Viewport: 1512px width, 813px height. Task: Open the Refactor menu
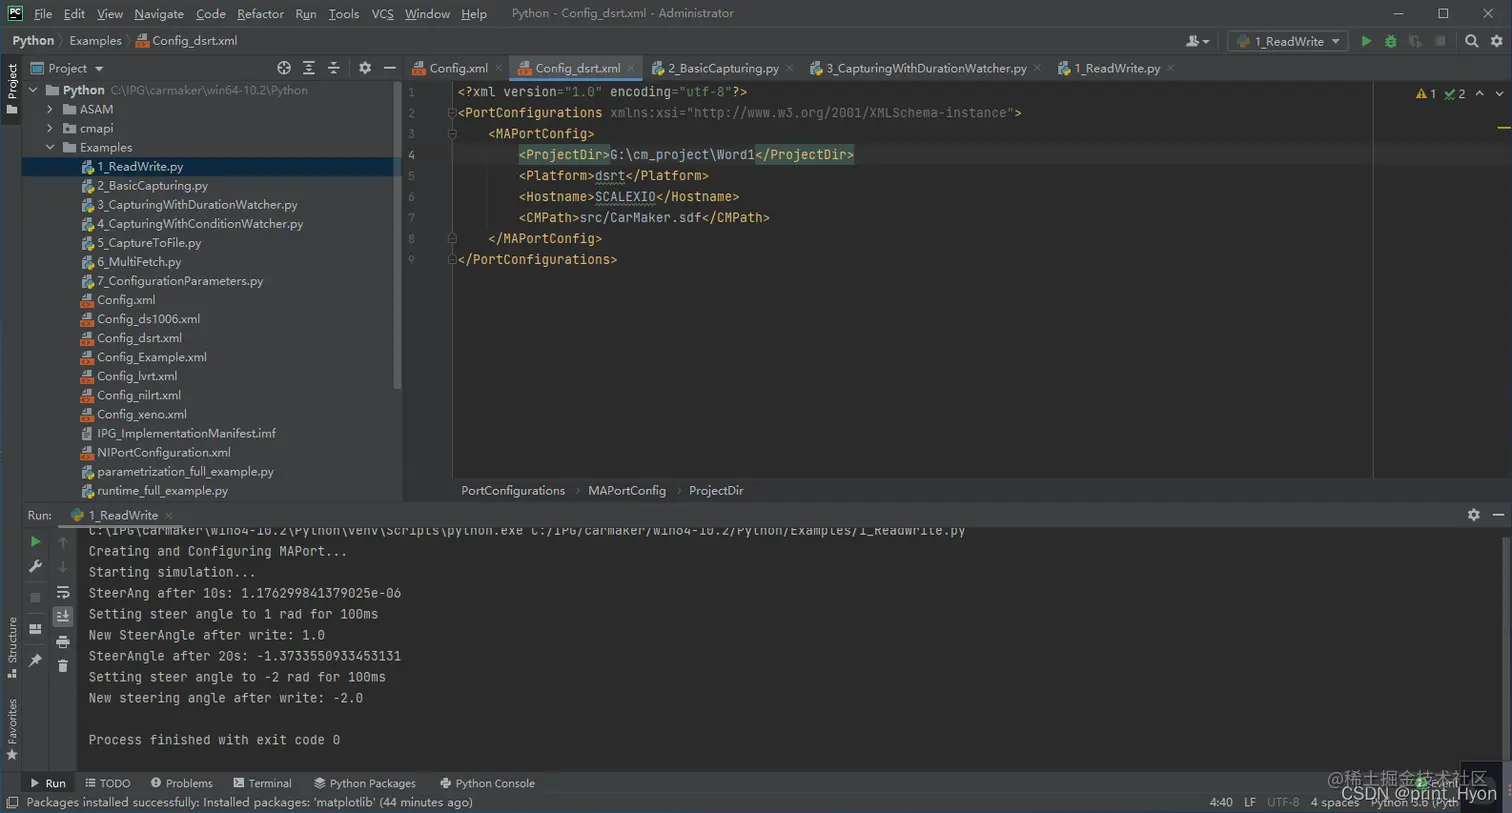click(x=260, y=14)
